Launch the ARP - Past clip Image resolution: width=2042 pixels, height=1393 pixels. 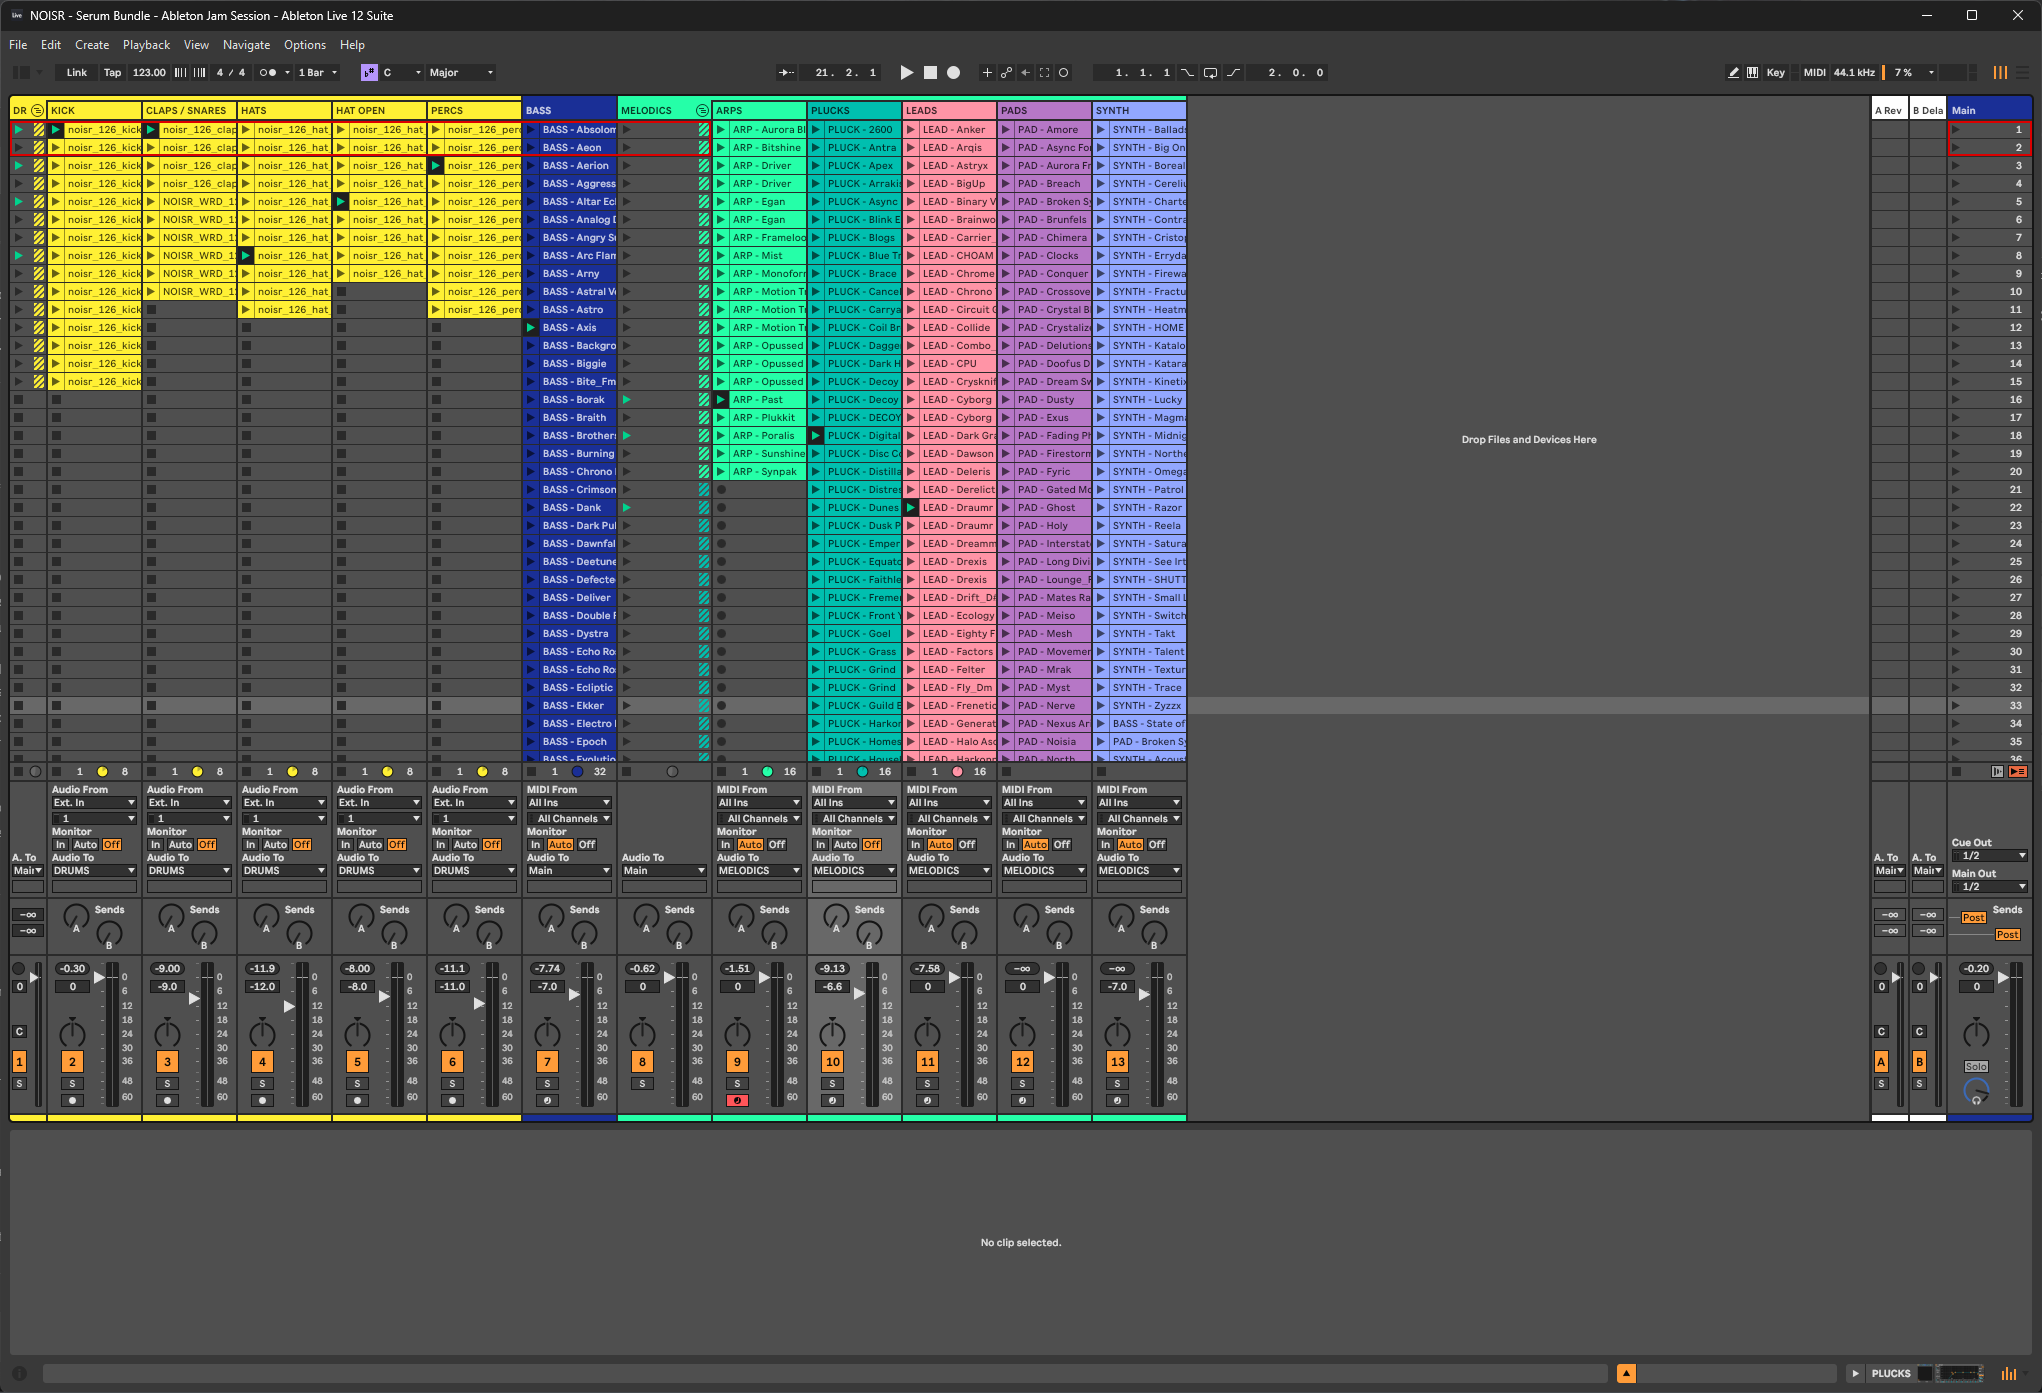point(721,399)
